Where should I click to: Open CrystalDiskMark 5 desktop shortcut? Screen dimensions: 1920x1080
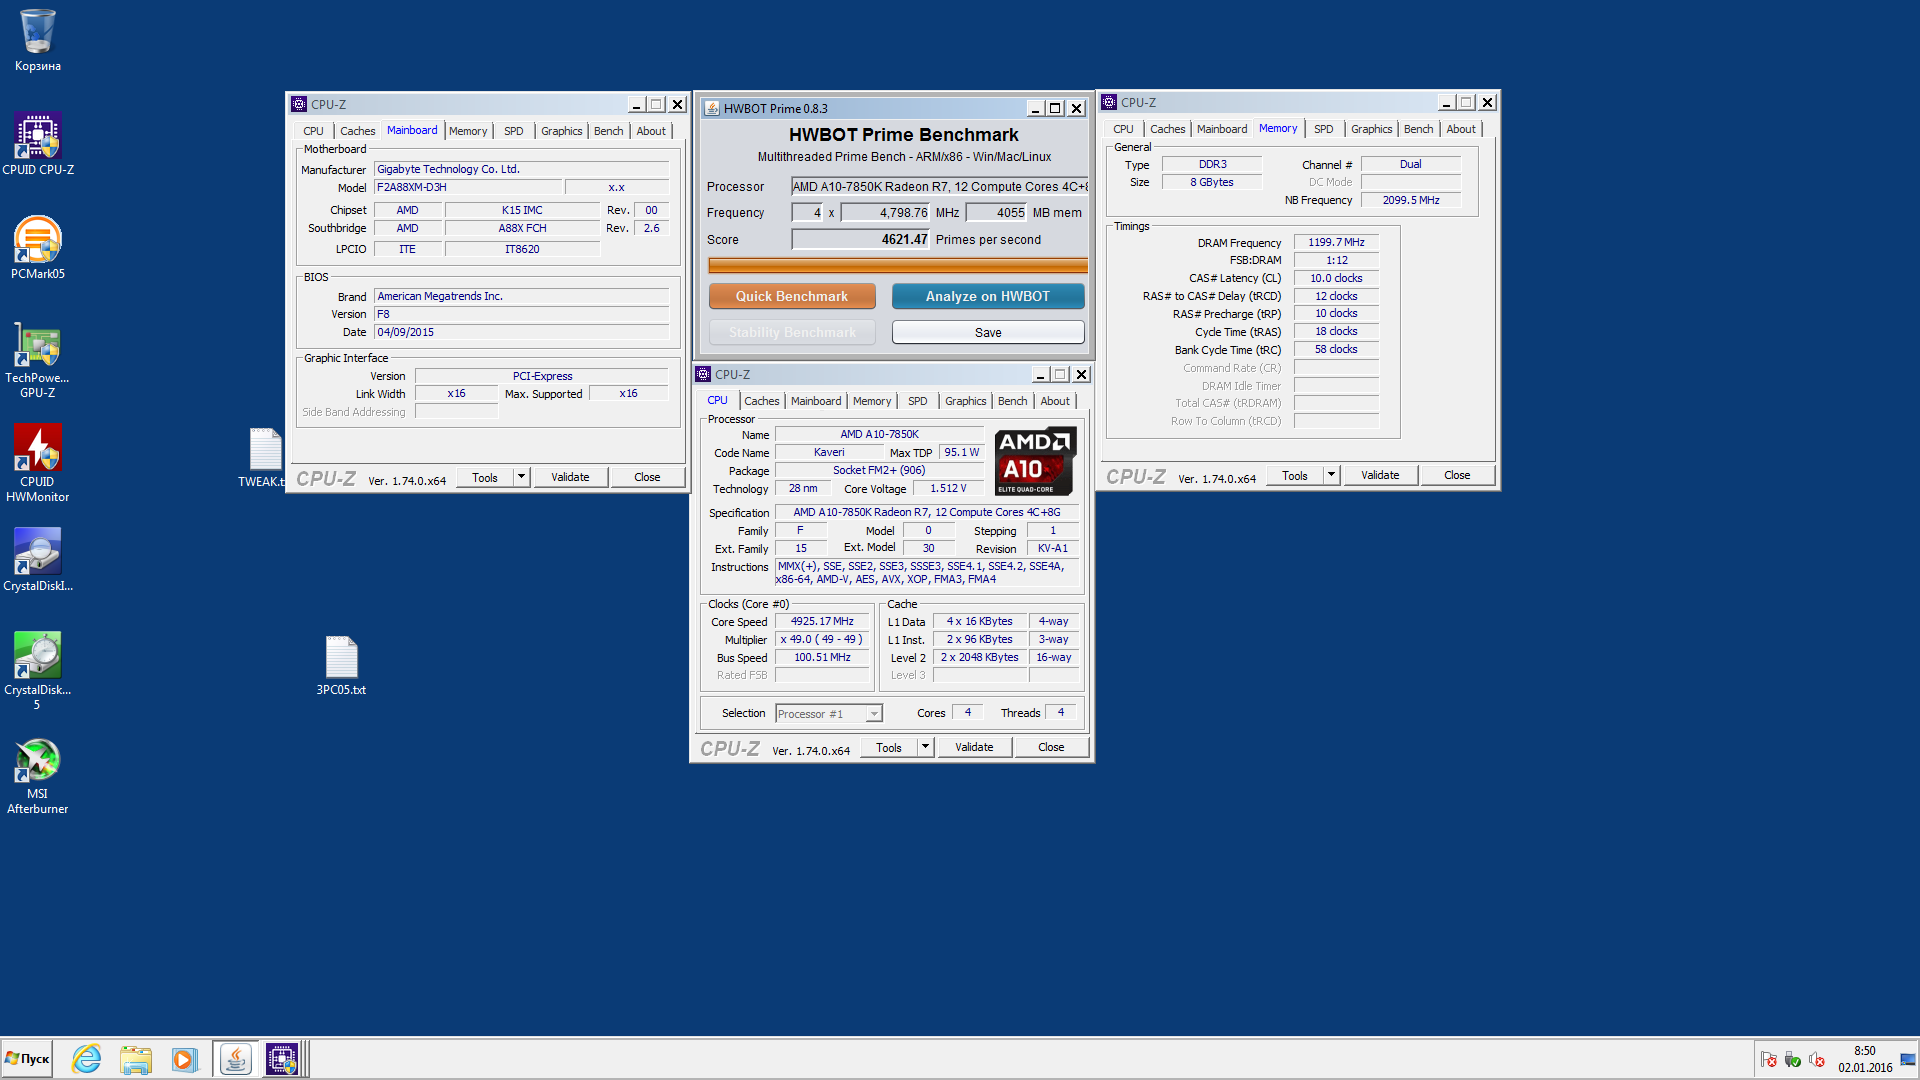point(38,672)
